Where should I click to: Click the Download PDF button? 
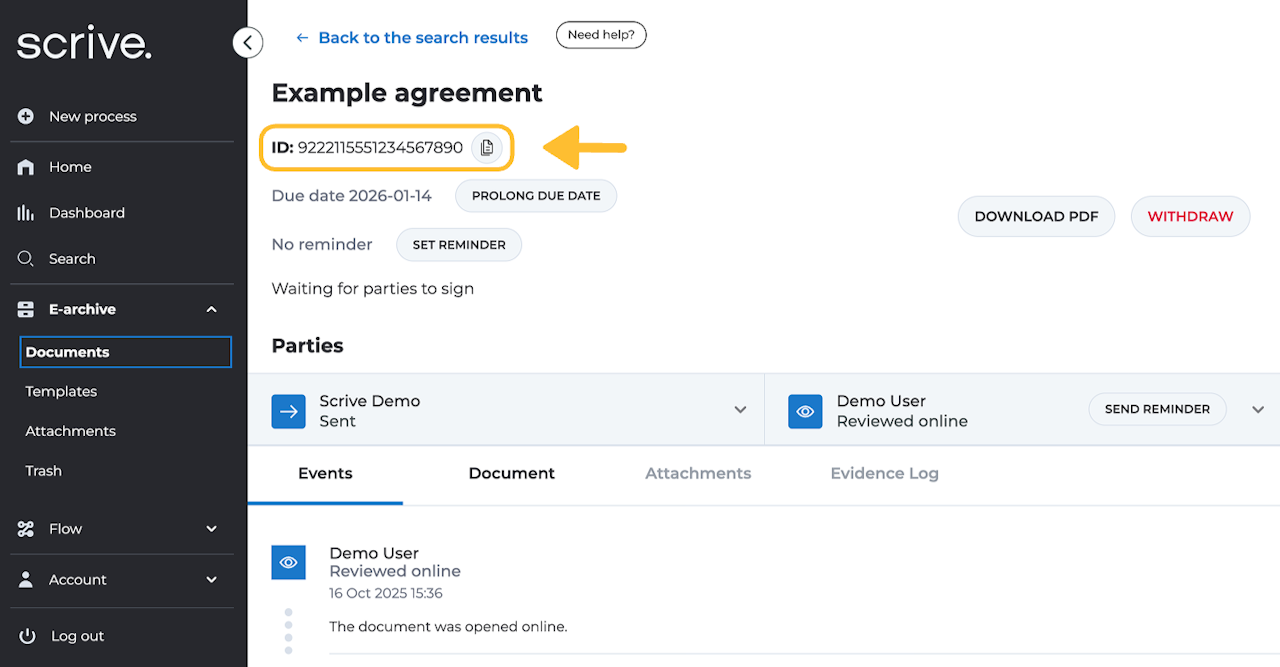pyautogui.click(x=1036, y=217)
